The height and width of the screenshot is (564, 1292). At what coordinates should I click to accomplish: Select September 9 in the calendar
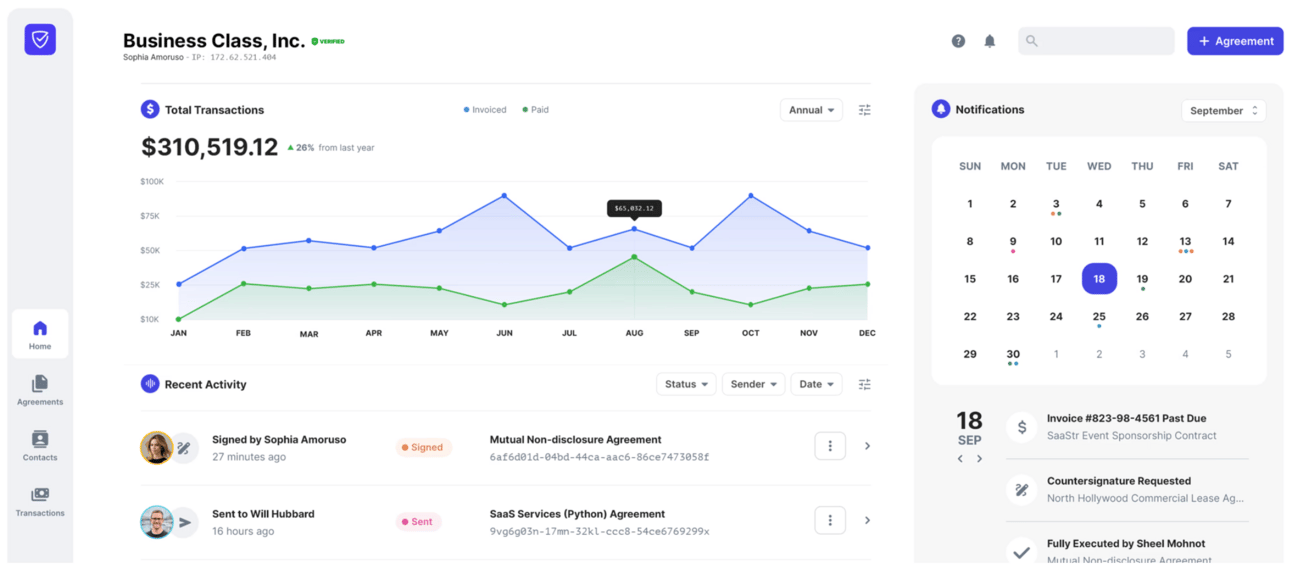[1013, 243]
